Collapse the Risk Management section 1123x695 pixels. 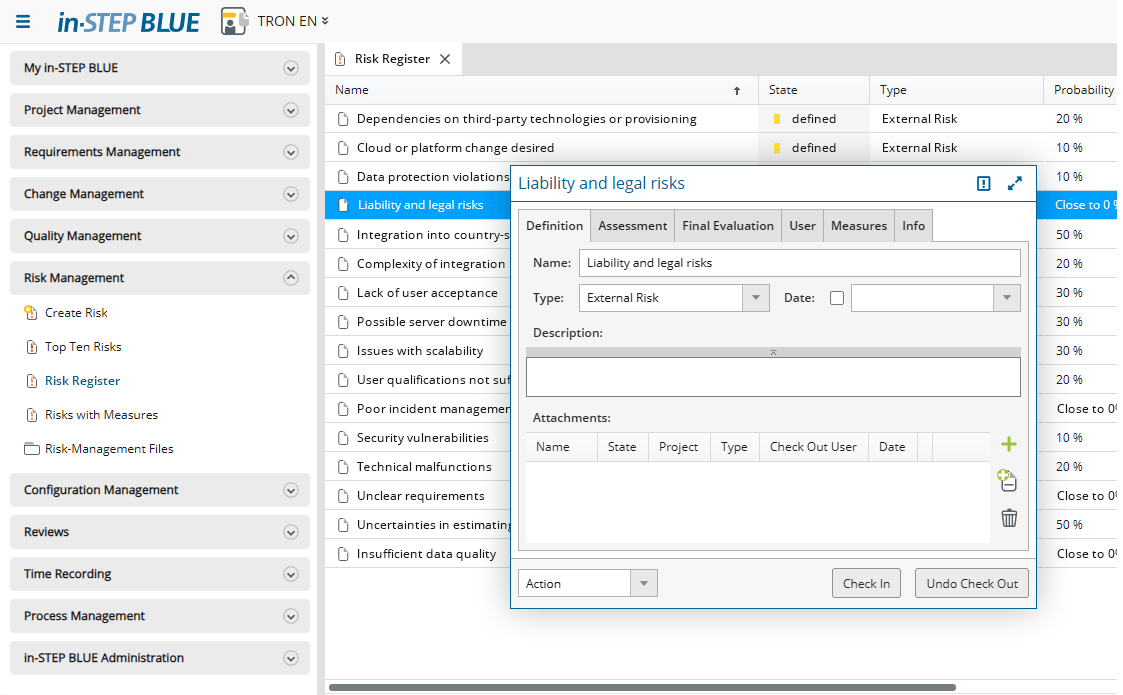coord(291,278)
